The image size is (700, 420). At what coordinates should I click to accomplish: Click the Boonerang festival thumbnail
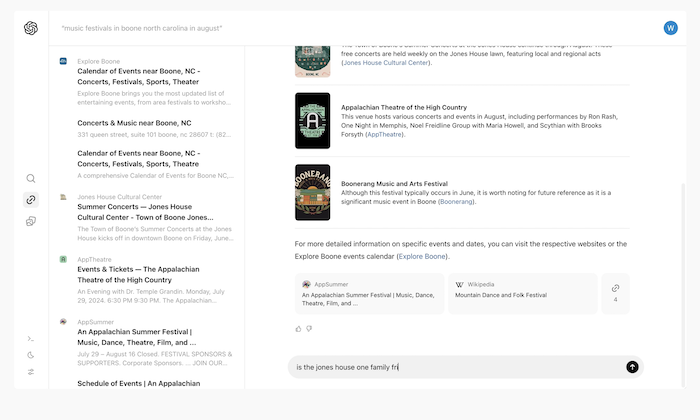coord(312,192)
